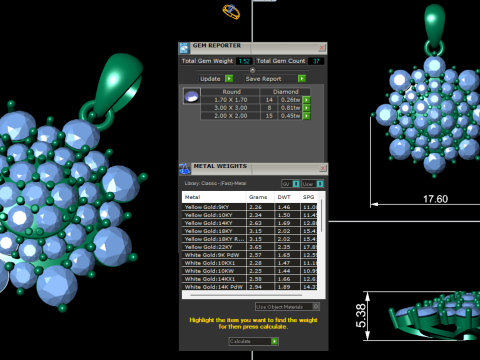The image size is (480, 360).
Task: Click the 3.00 X 3.00 size cell
Action: pos(230,108)
